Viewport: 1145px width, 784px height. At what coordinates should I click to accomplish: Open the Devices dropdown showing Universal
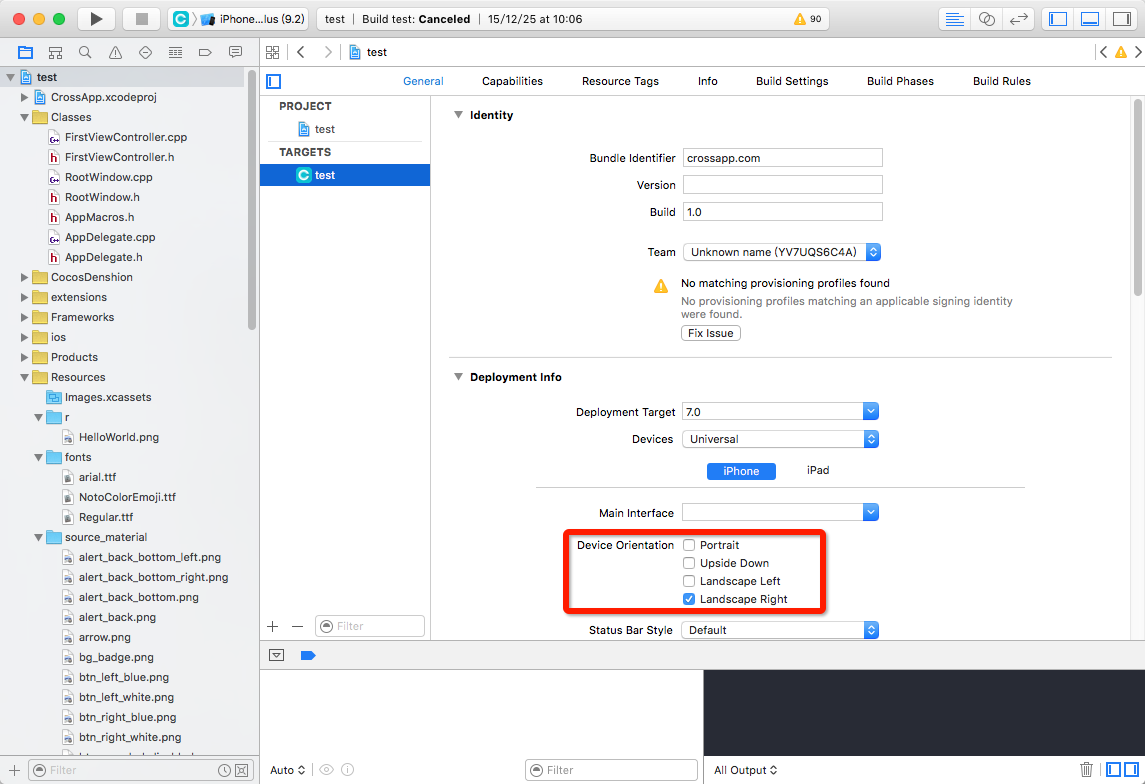(780, 439)
